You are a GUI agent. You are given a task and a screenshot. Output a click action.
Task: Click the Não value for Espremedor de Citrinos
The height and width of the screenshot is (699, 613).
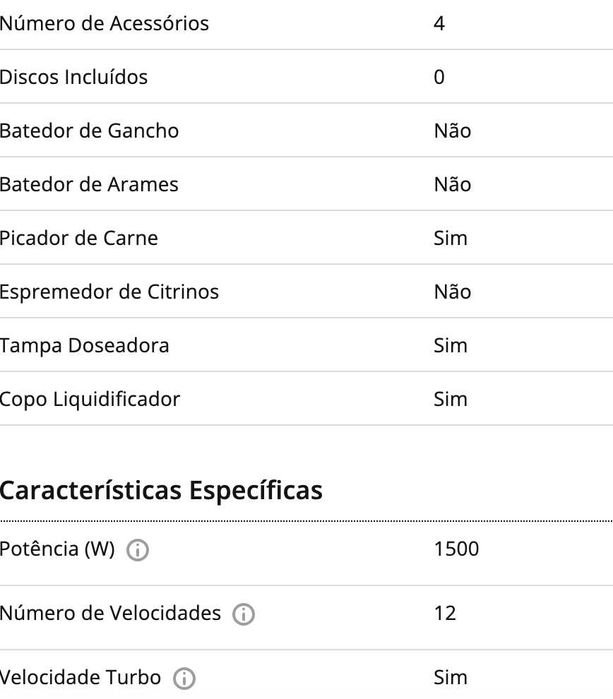tap(452, 292)
